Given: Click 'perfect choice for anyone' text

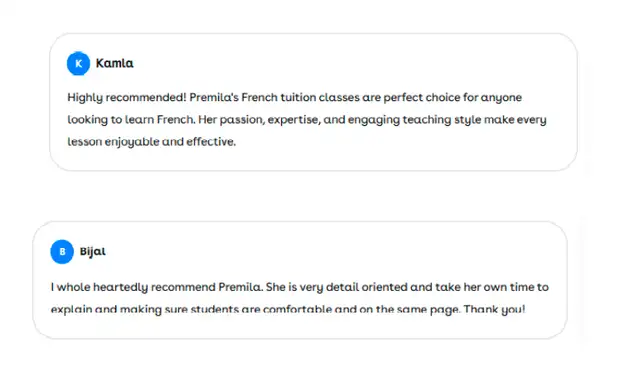Looking at the screenshot, I should [453, 98].
